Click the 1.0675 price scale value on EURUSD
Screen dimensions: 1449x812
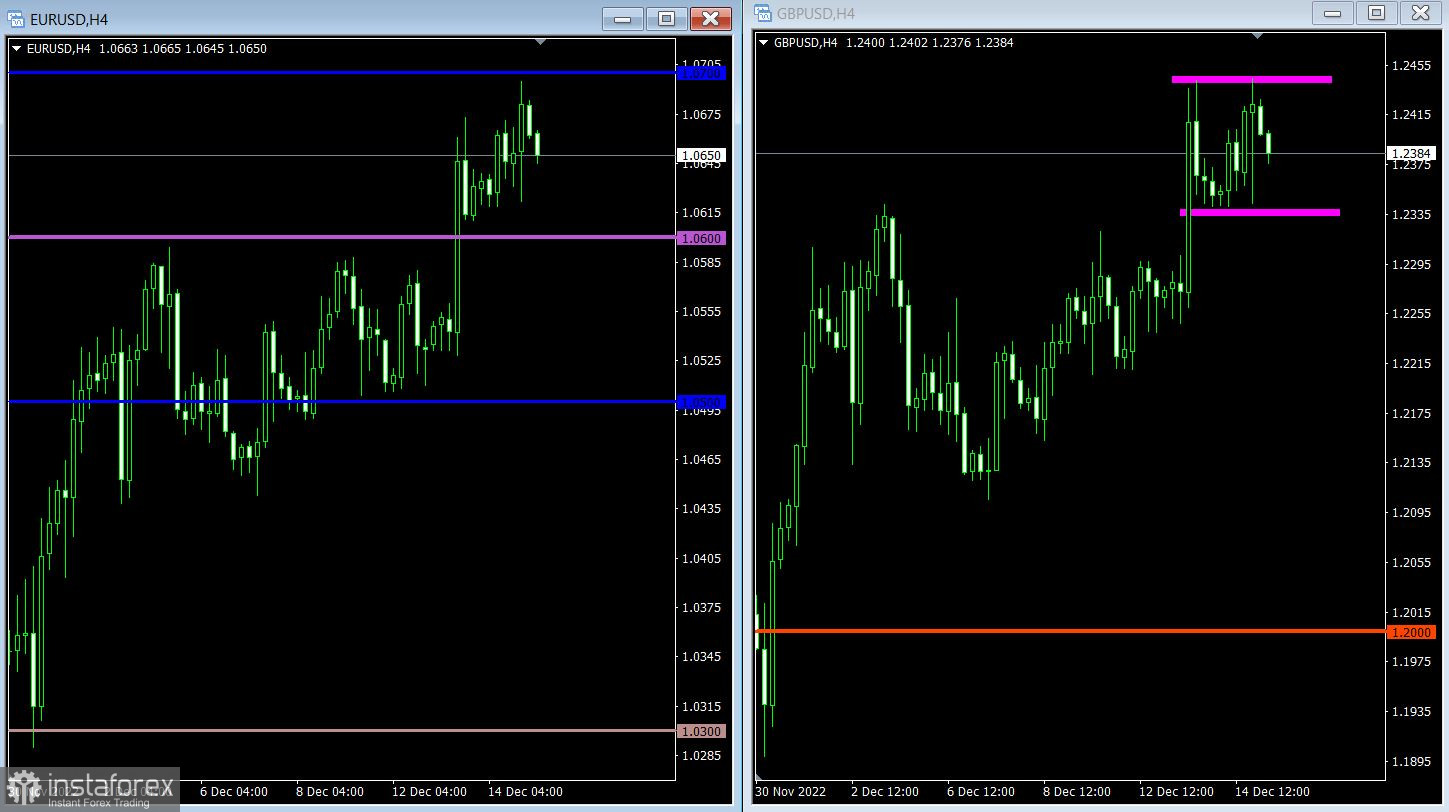(x=702, y=115)
